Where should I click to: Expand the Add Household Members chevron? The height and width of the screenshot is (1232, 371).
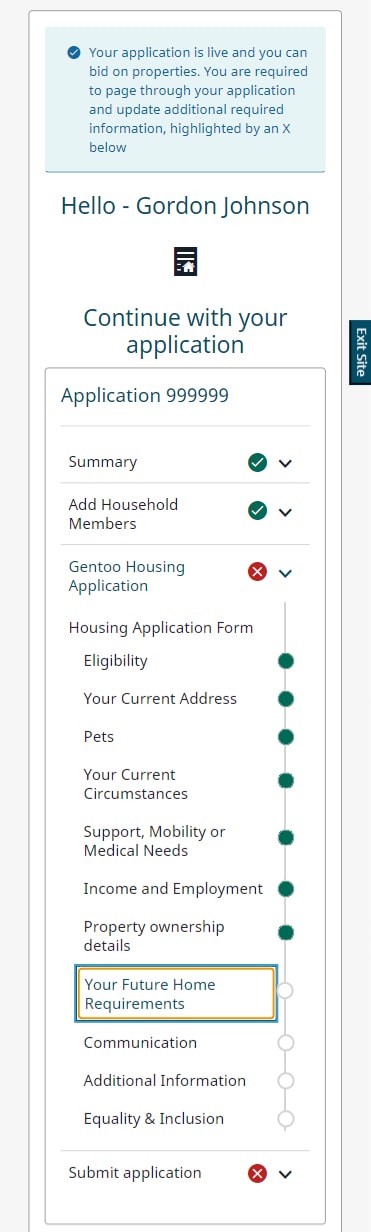coord(285,512)
